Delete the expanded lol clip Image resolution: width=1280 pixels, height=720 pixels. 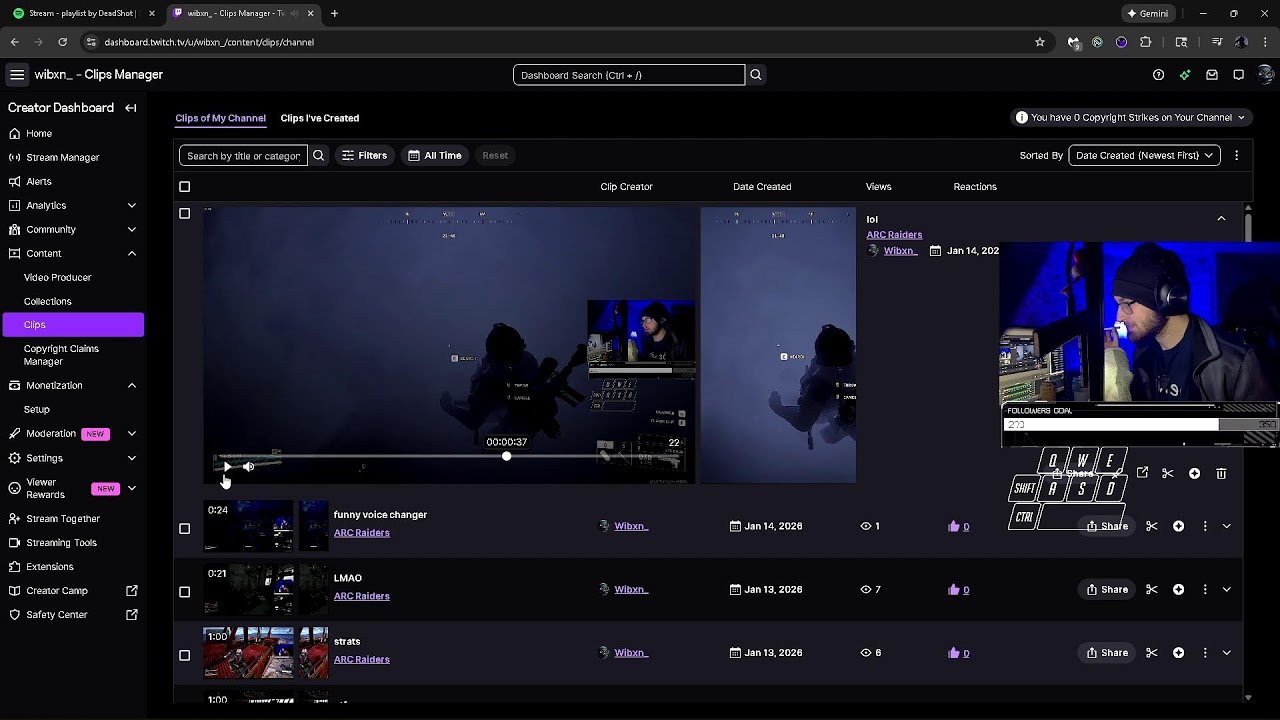1221,474
